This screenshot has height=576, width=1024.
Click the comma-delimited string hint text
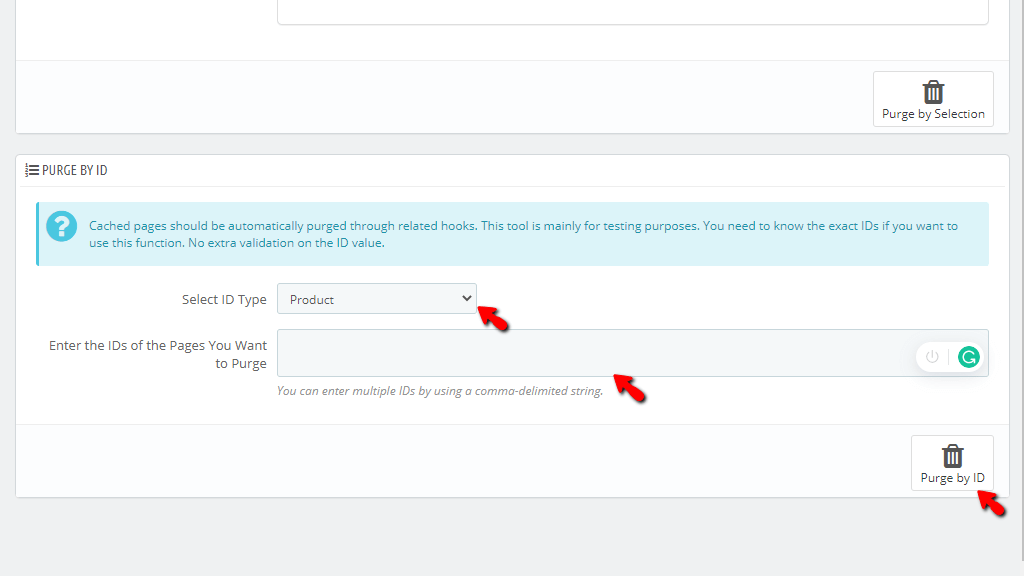(x=440, y=391)
